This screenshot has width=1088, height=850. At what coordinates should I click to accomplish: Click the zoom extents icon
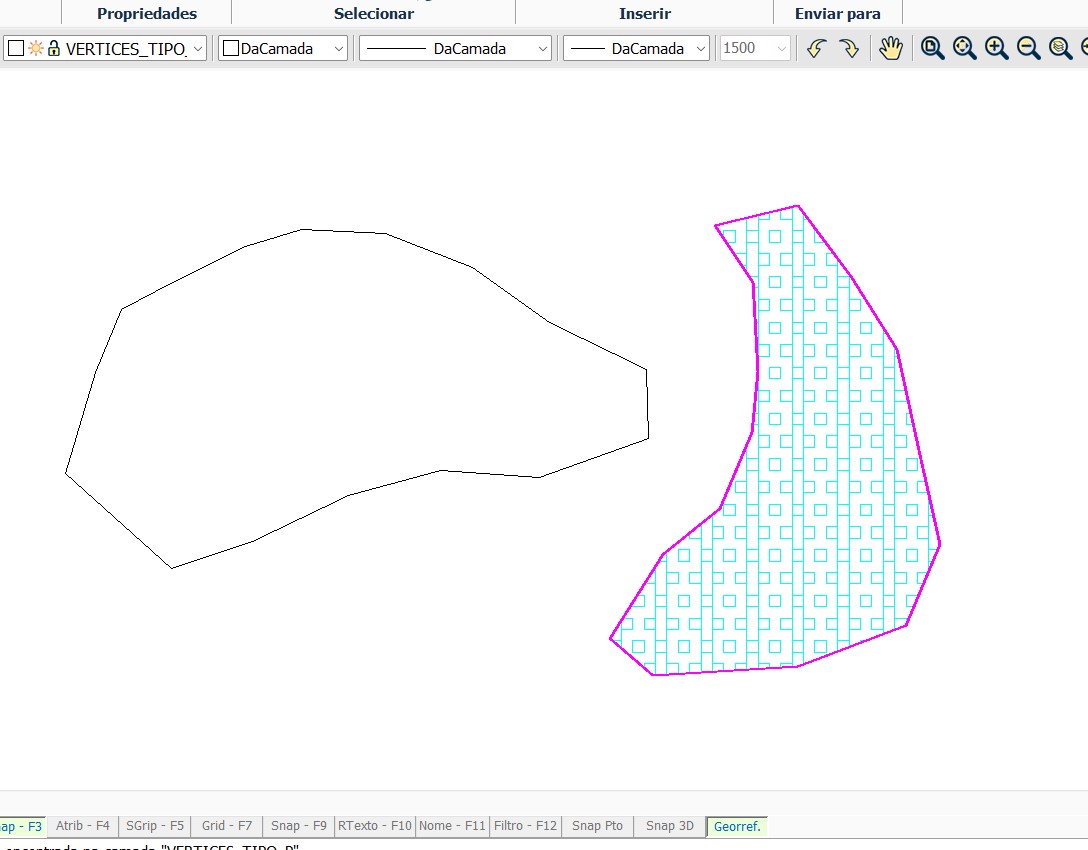pyautogui.click(x=964, y=48)
